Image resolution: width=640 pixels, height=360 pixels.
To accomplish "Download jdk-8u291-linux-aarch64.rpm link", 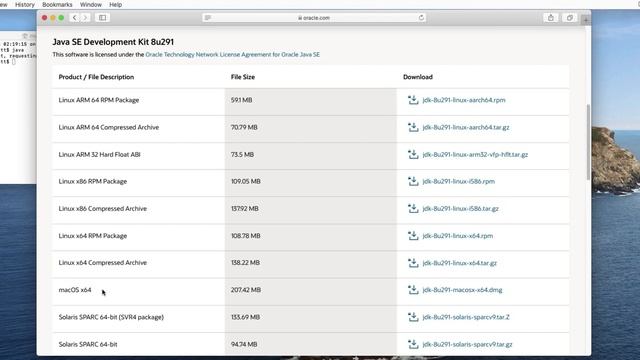I will coord(464,100).
